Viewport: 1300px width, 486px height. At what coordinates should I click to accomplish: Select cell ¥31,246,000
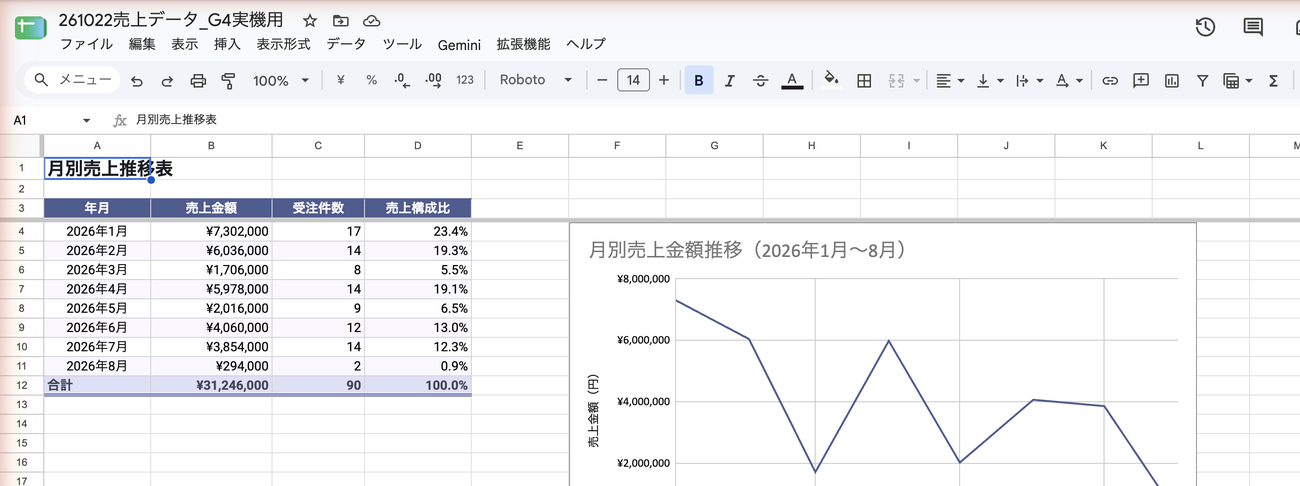211,385
